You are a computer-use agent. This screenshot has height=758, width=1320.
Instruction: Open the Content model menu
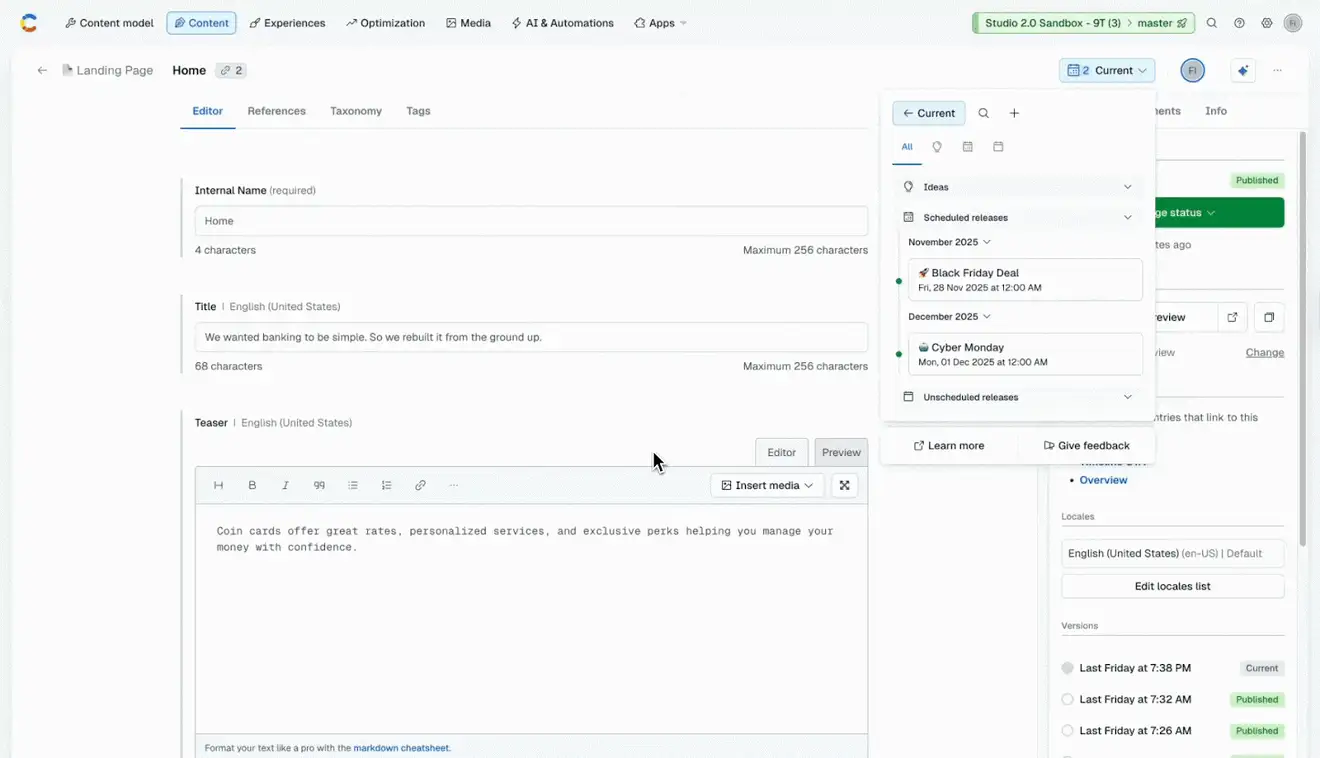pyautogui.click(x=109, y=23)
